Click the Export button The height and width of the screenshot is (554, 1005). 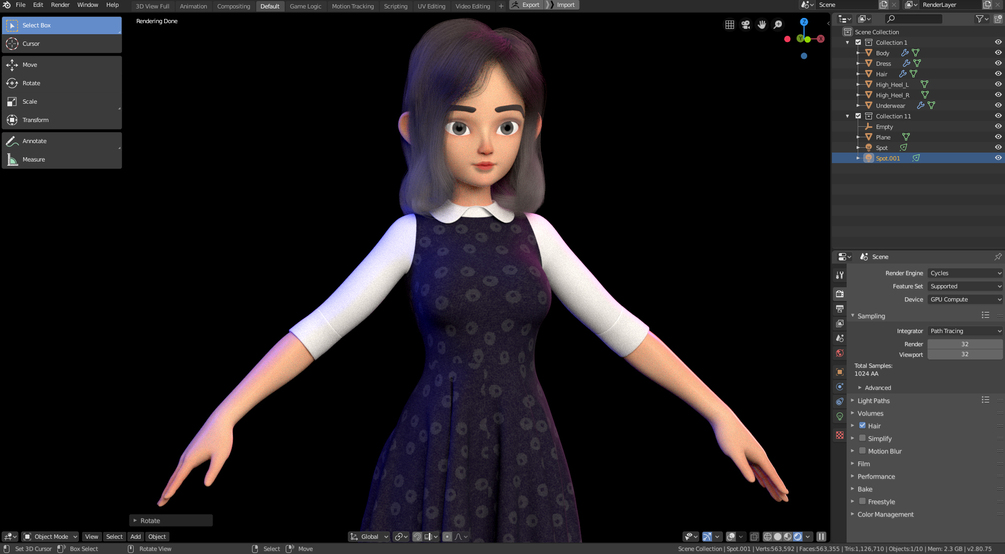[x=526, y=5]
